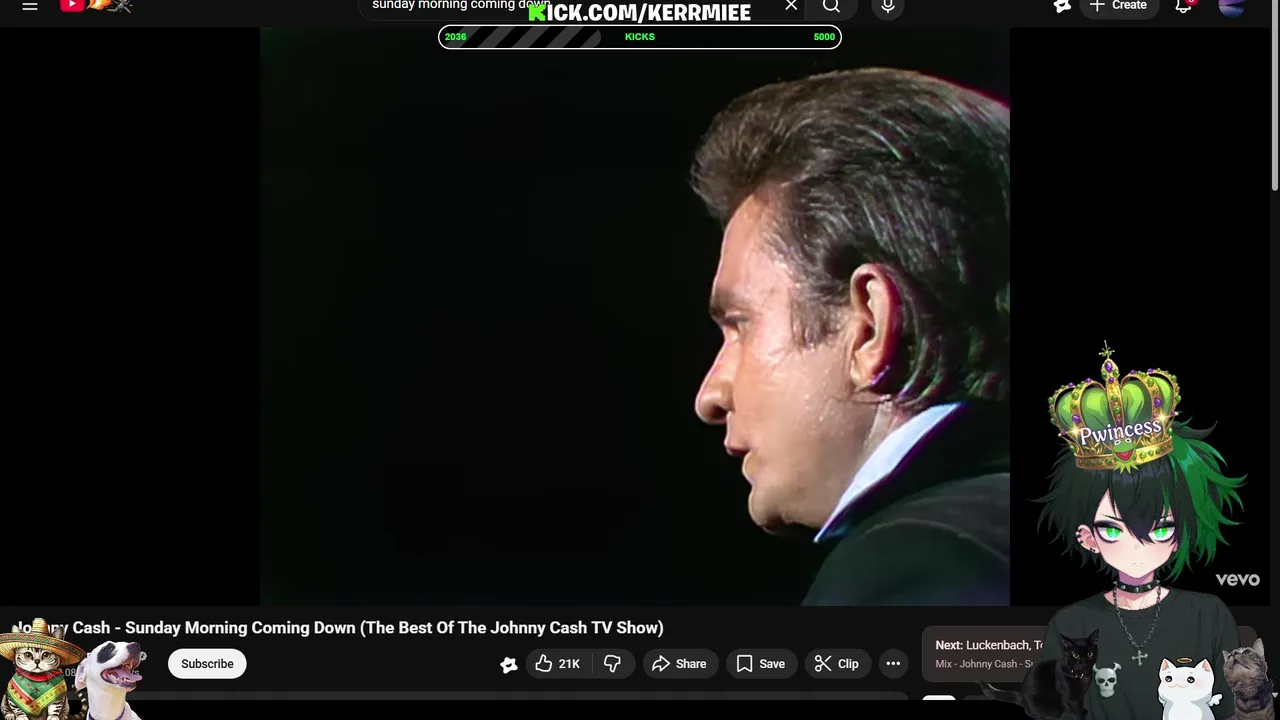The height and width of the screenshot is (720, 1280).
Task: Open the Create menu
Action: (1118, 6)
